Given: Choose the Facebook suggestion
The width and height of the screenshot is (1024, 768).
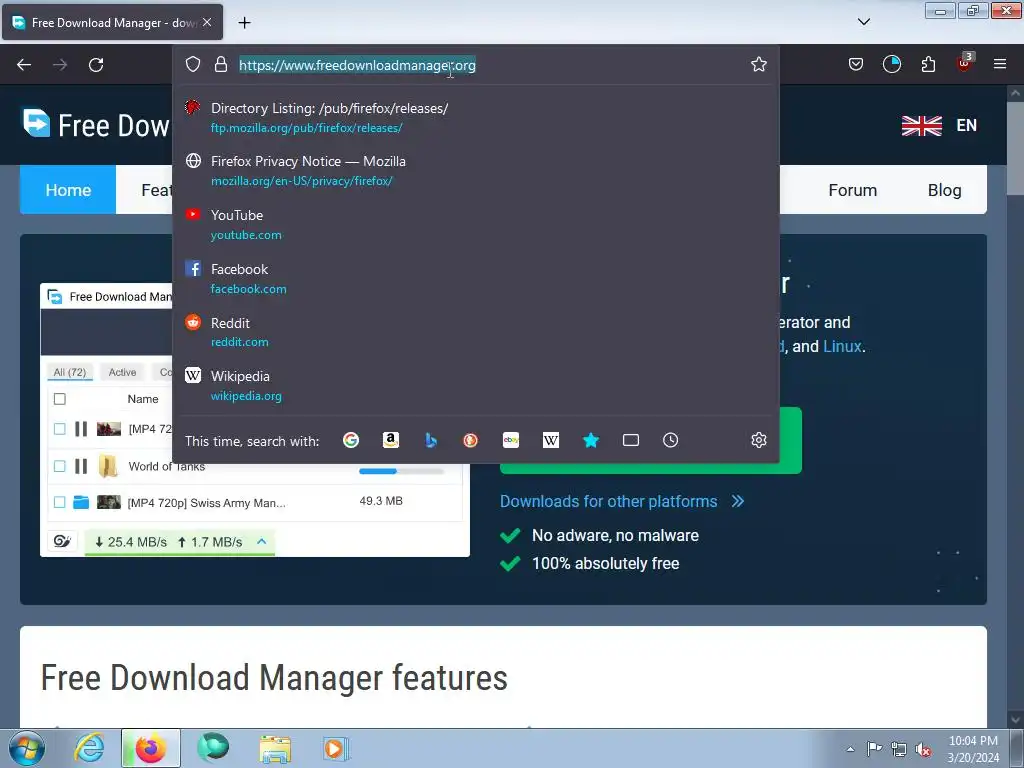Looking at the screenshot, I should coord(475,278).
